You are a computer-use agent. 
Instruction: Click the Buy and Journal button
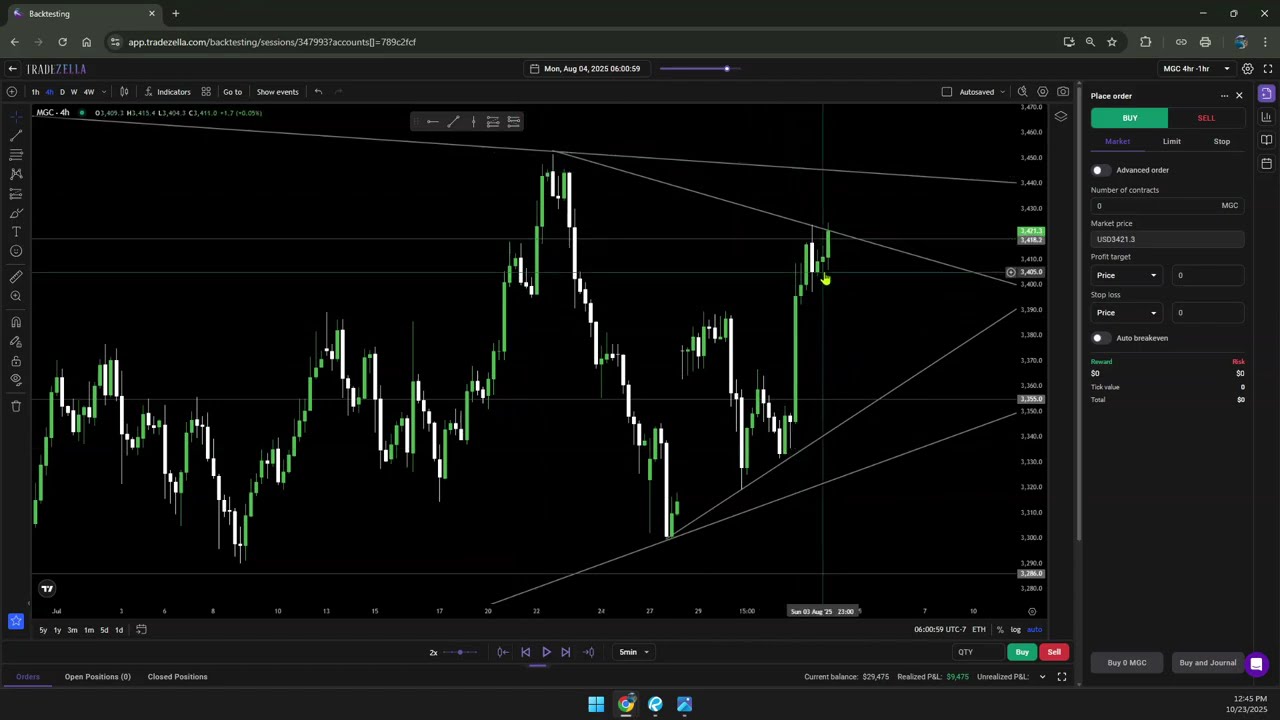[x=1207, y=663]
